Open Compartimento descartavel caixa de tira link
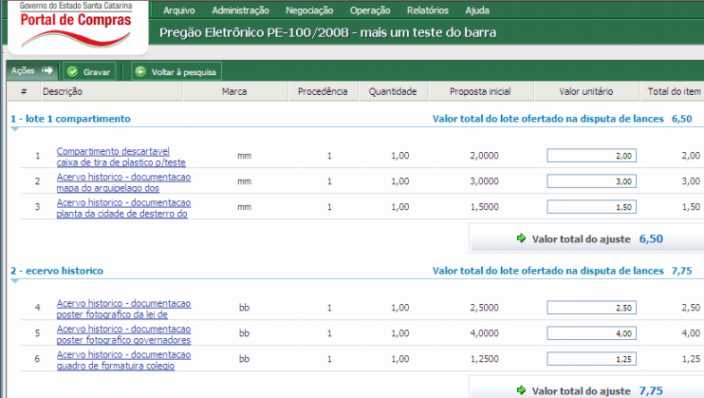704x398 pixels. pos(121,157)
